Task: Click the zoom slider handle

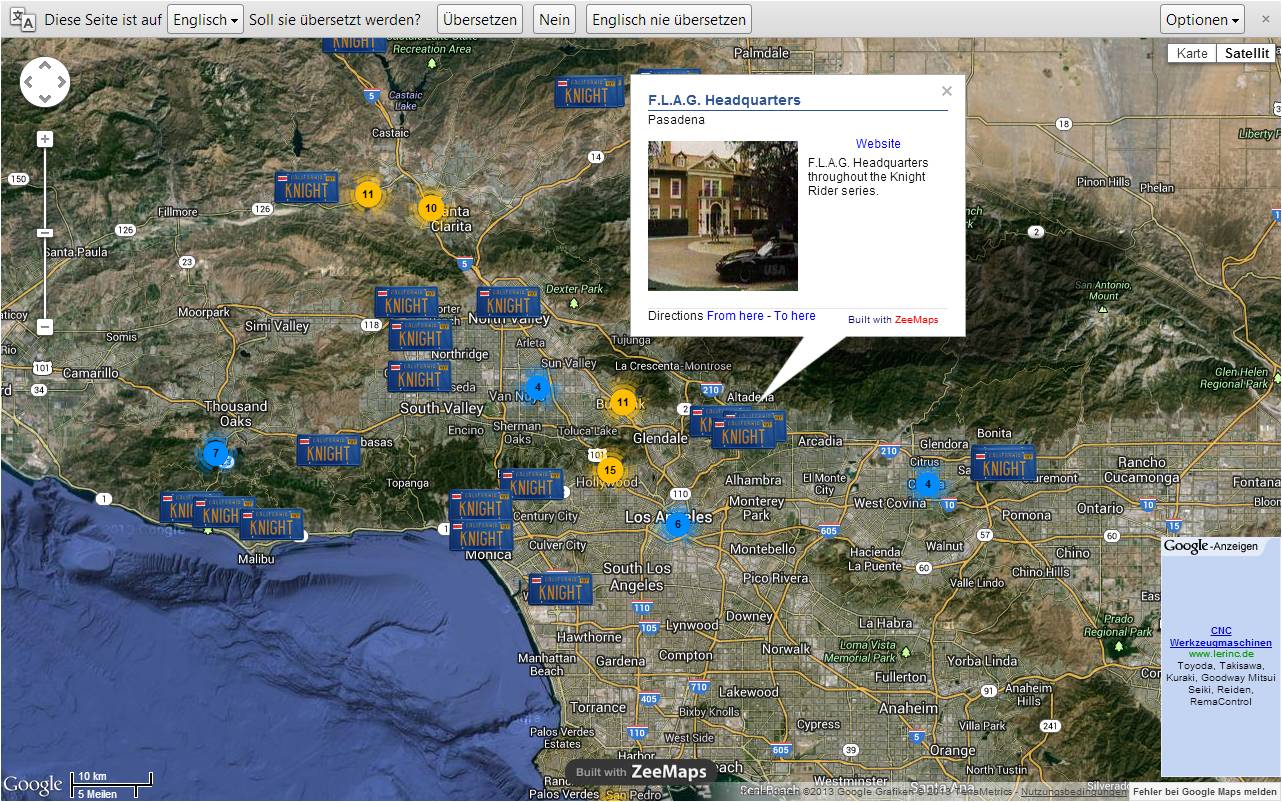Action: (45, 233)
